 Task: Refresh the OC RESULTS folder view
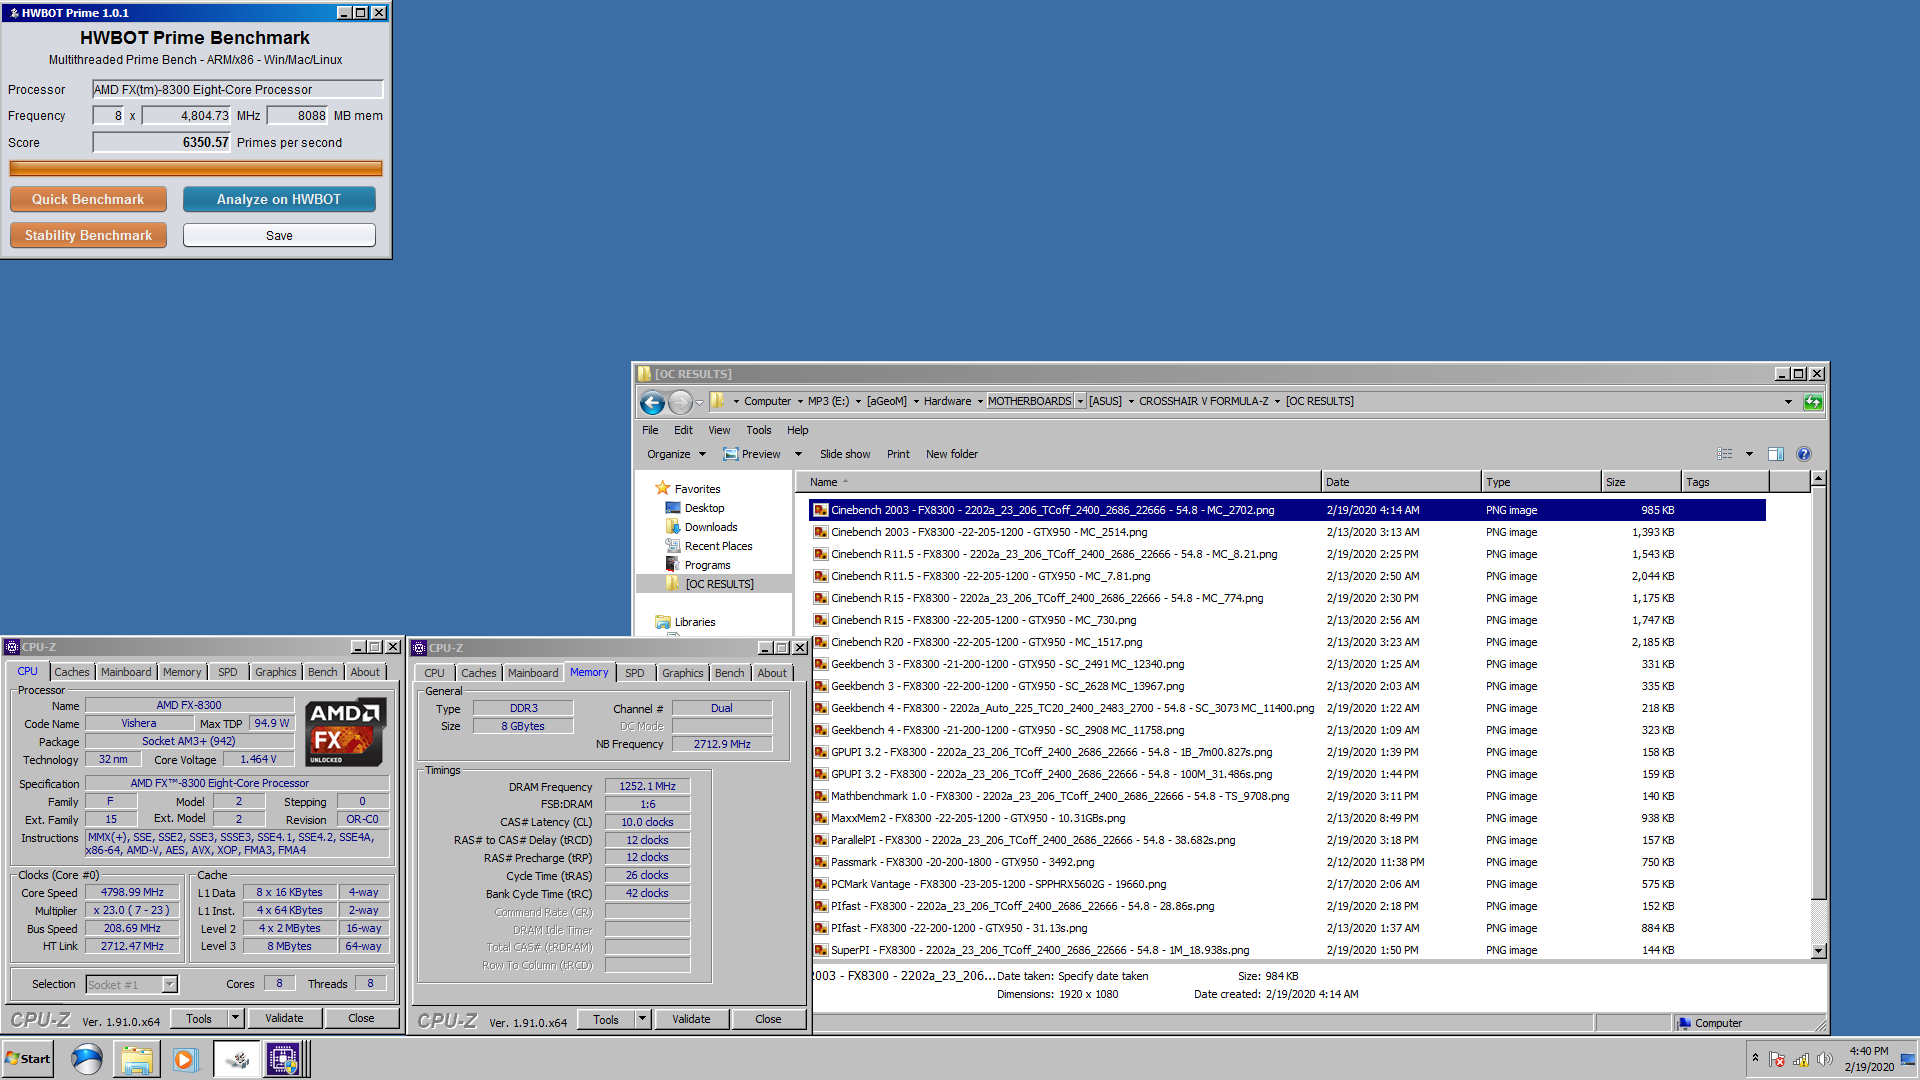pos(1813,402)
